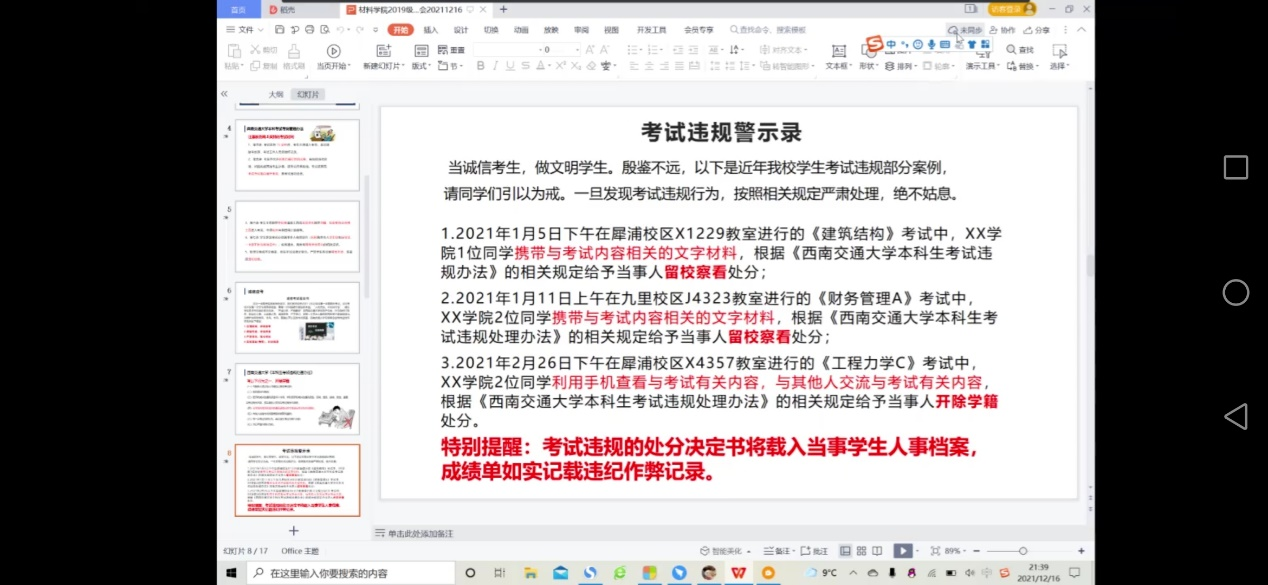1268x585 pixels.
Task: Click the 分享 share button
Action: click(x=1037, y=30)
